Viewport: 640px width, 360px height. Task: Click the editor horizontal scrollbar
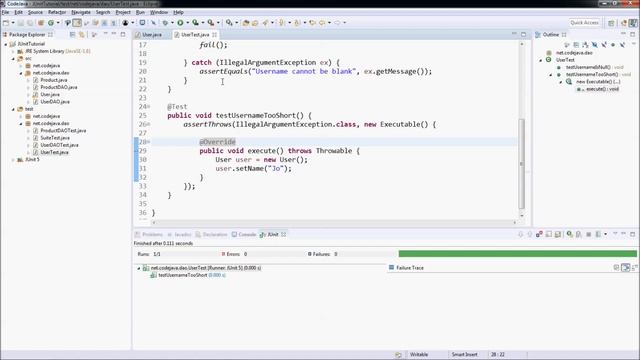pyautogui.click(x=334, y=222)
